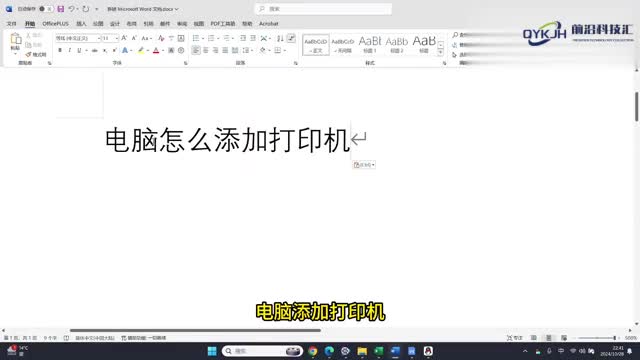The image size is (640, 360).
Task: Open the 设计 tab
Action: (x=115, y=24)
